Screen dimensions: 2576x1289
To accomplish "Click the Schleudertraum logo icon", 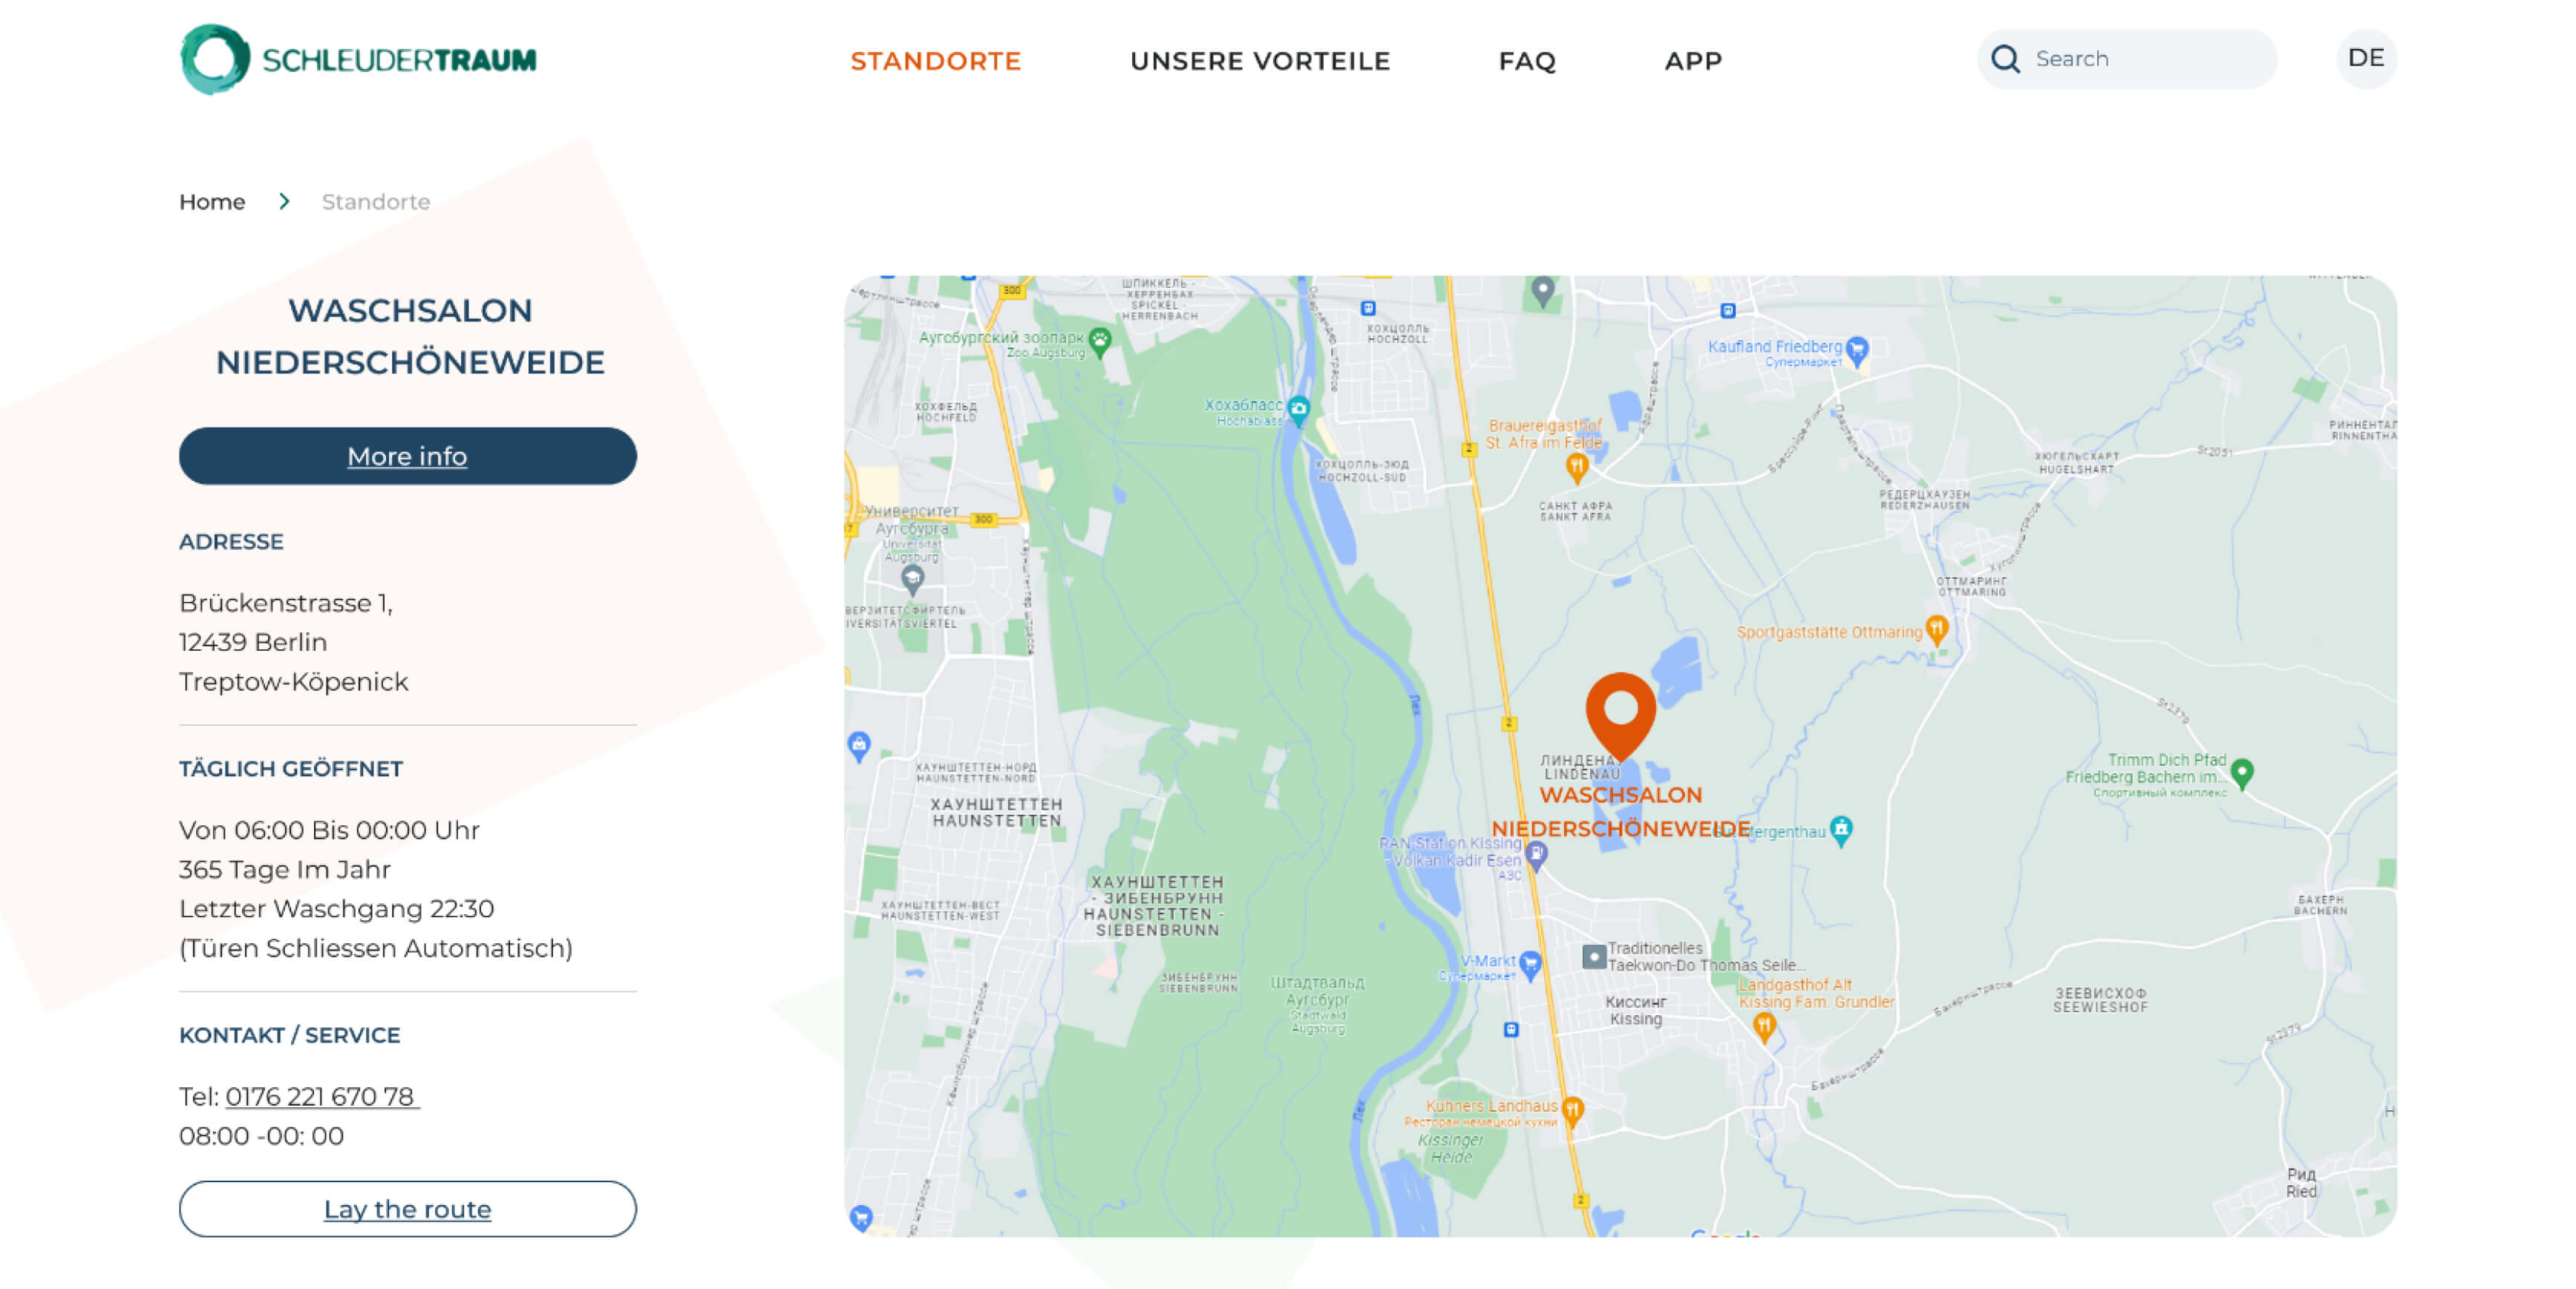I will pyautogui.click(x=214, y=59).
